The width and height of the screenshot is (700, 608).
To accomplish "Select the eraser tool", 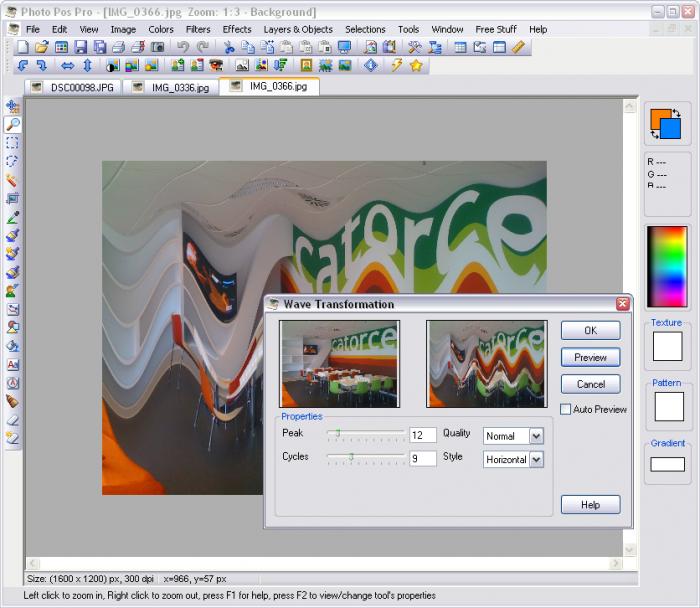I will pos(13,420).
